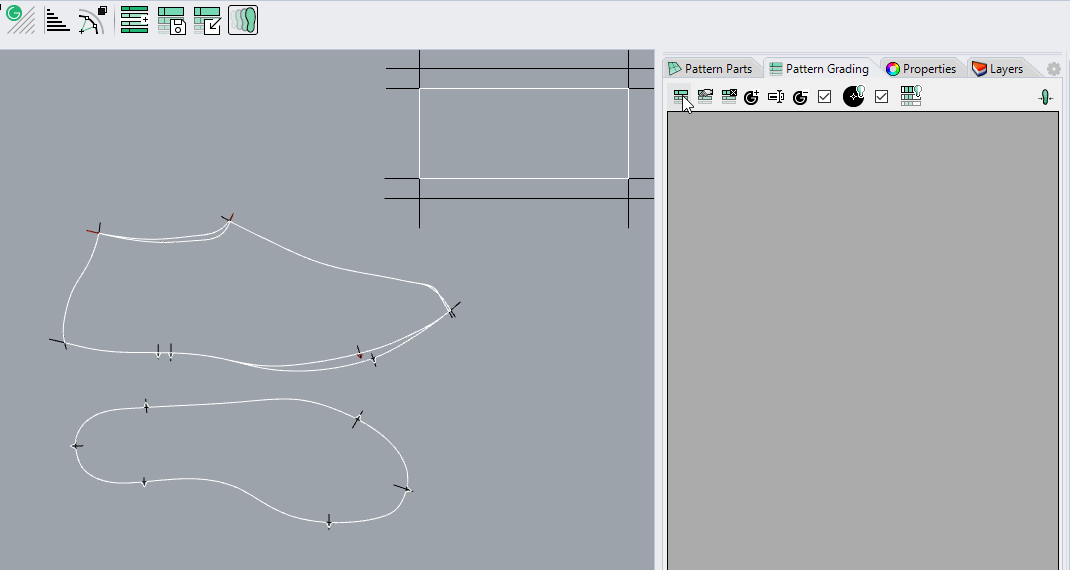Click the delete grading table icon
This screenshot has width=1070, height=570.
729,97
